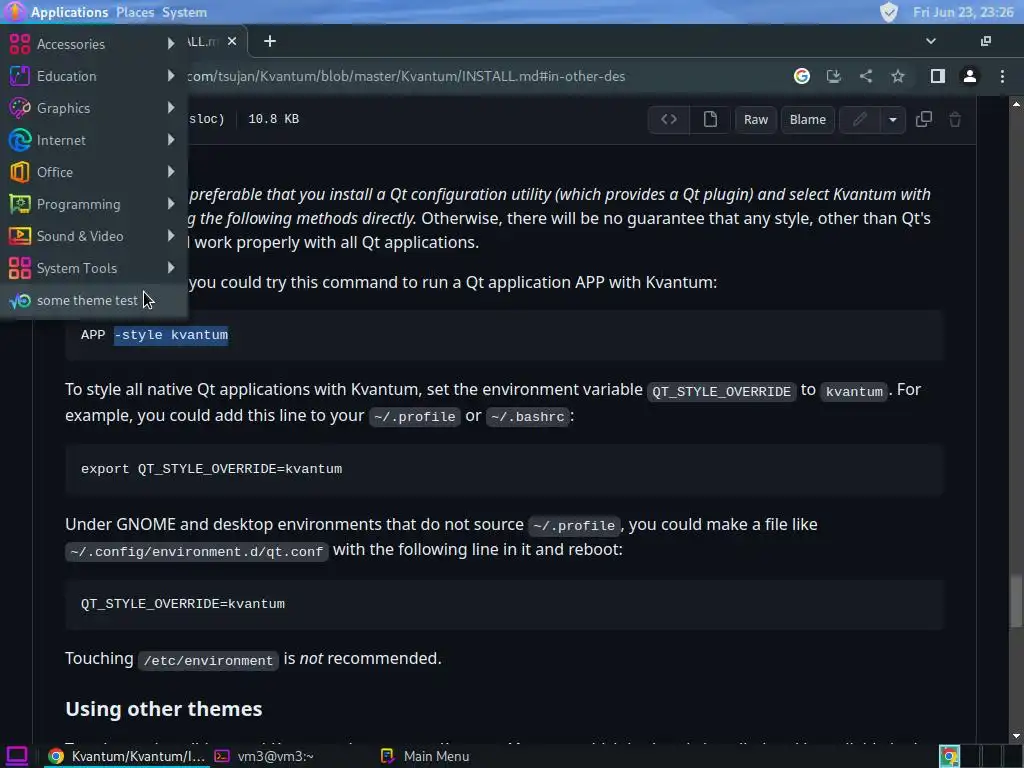Switch to Kvantum Chrome taskbar window
The width and height of the screenshot is (1024, 768).
pos(127,756)
